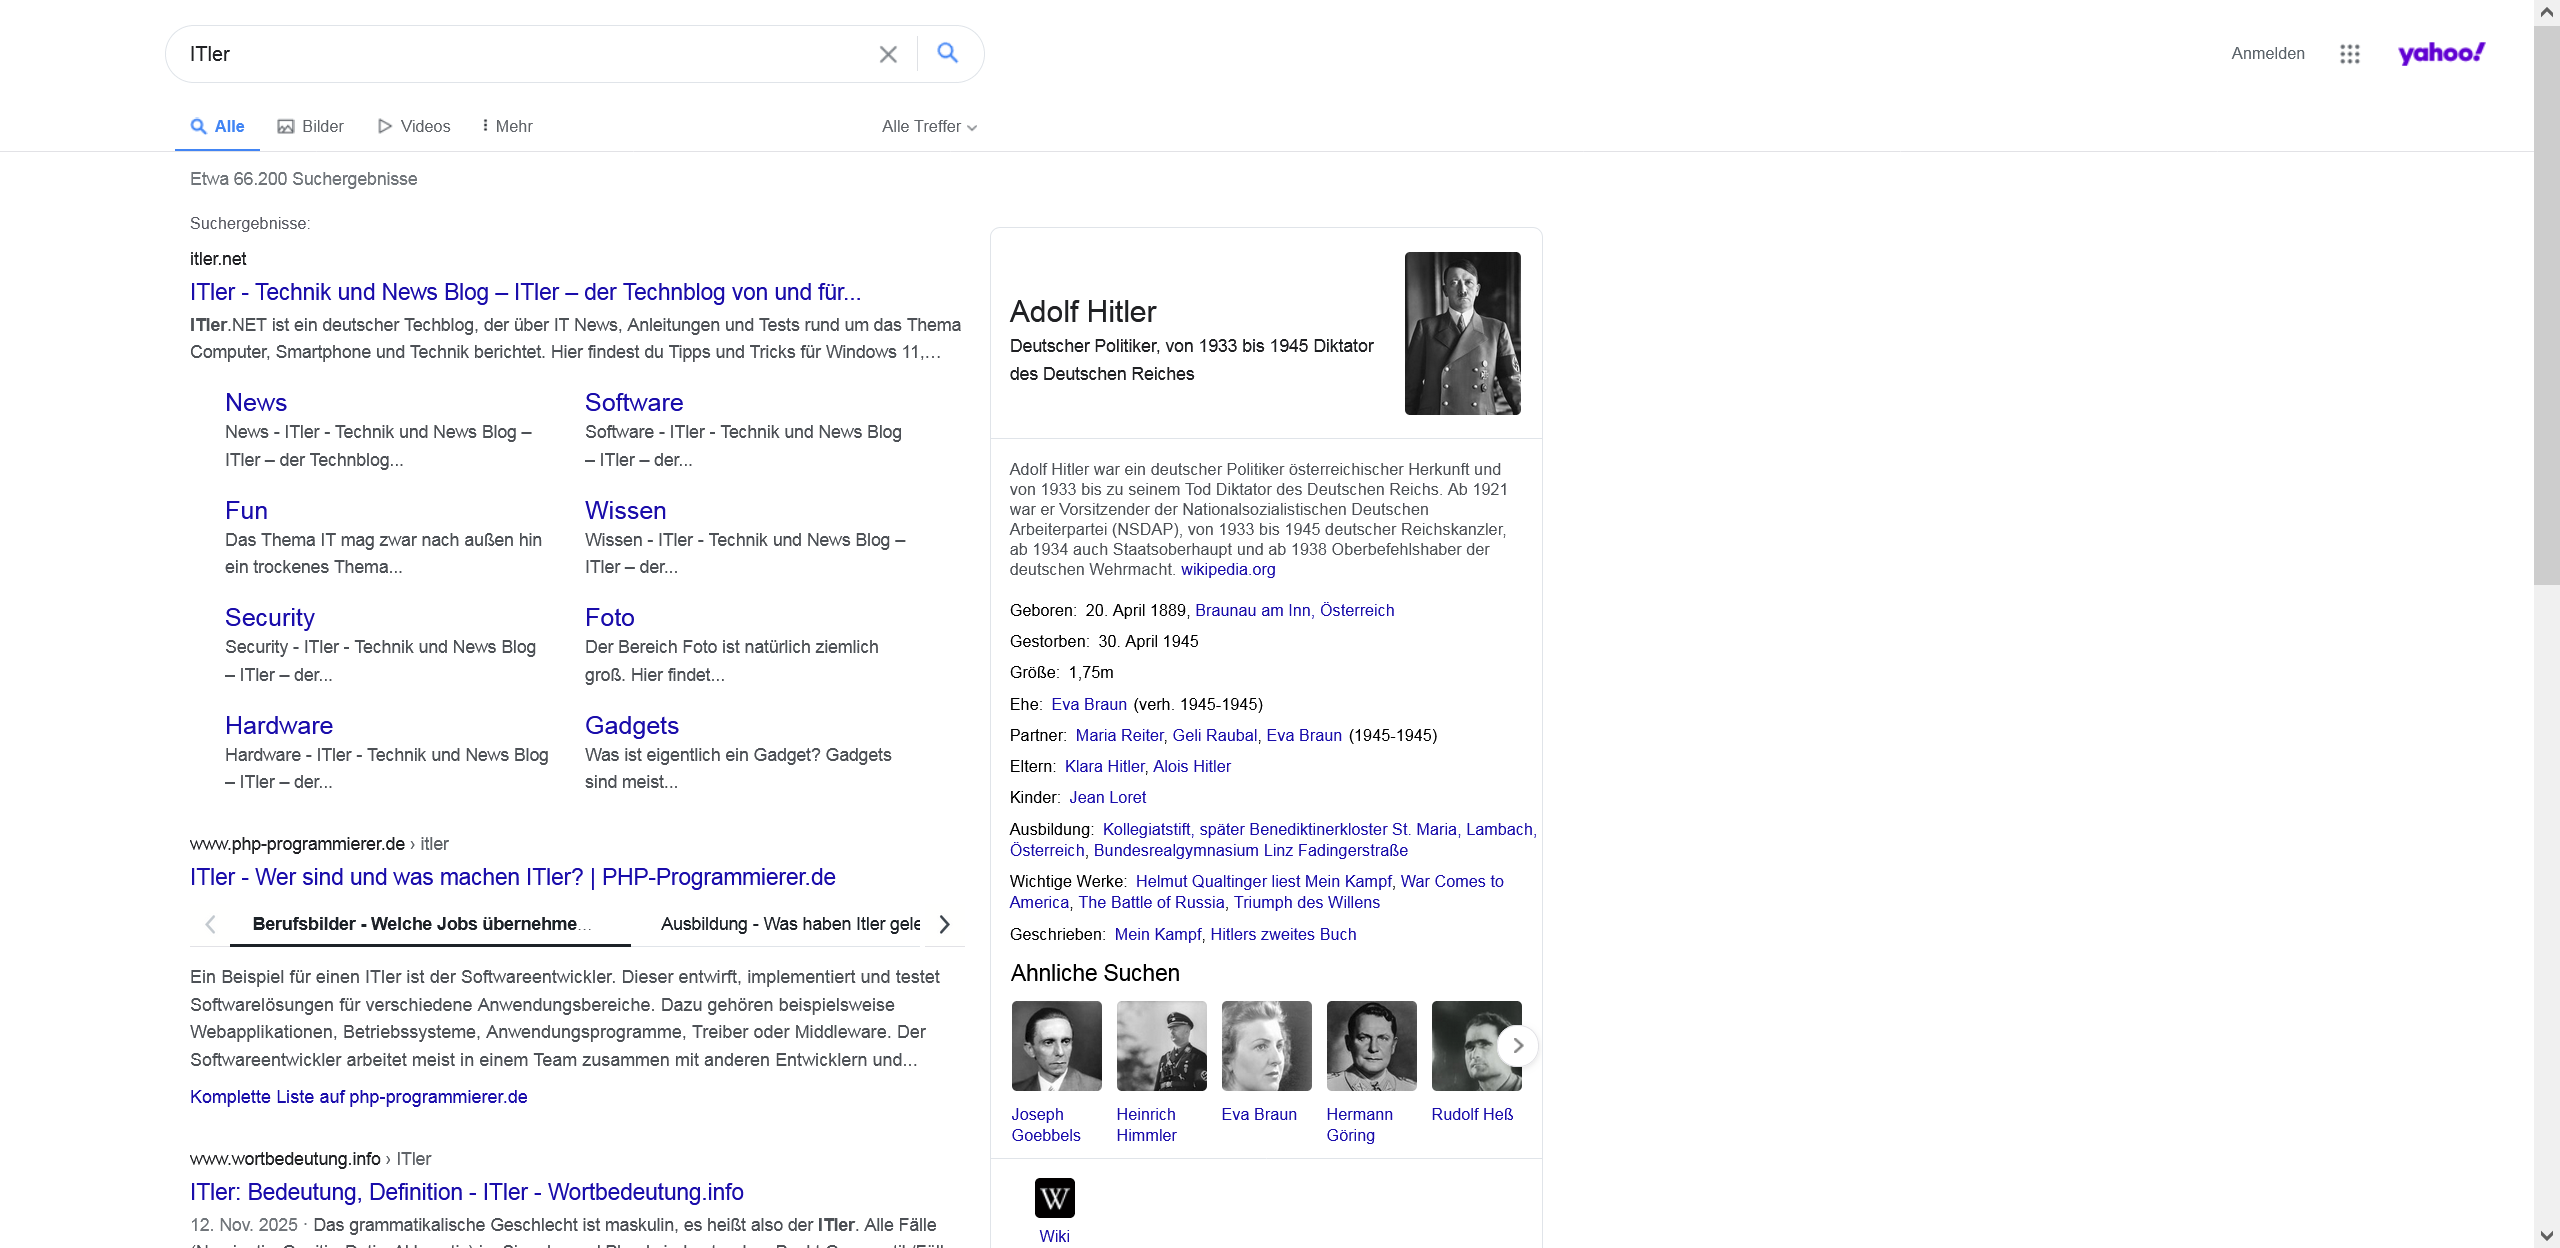This screenshot has height=1248, width=2560.
Task: Click the Heinrich Himmler thumbnail
Action: (1161, 1046)
